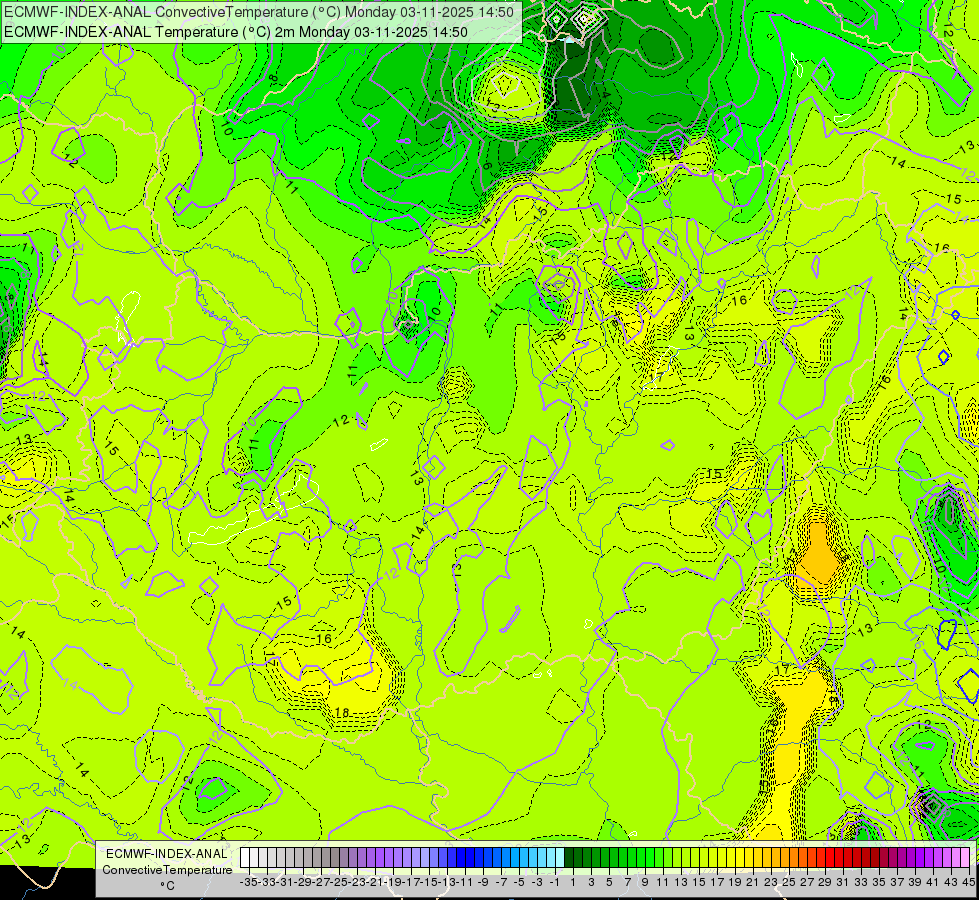Viewport: 979px width, 900px height.
Task: Select the lavender swatch above -19
Action: (388, 857)
